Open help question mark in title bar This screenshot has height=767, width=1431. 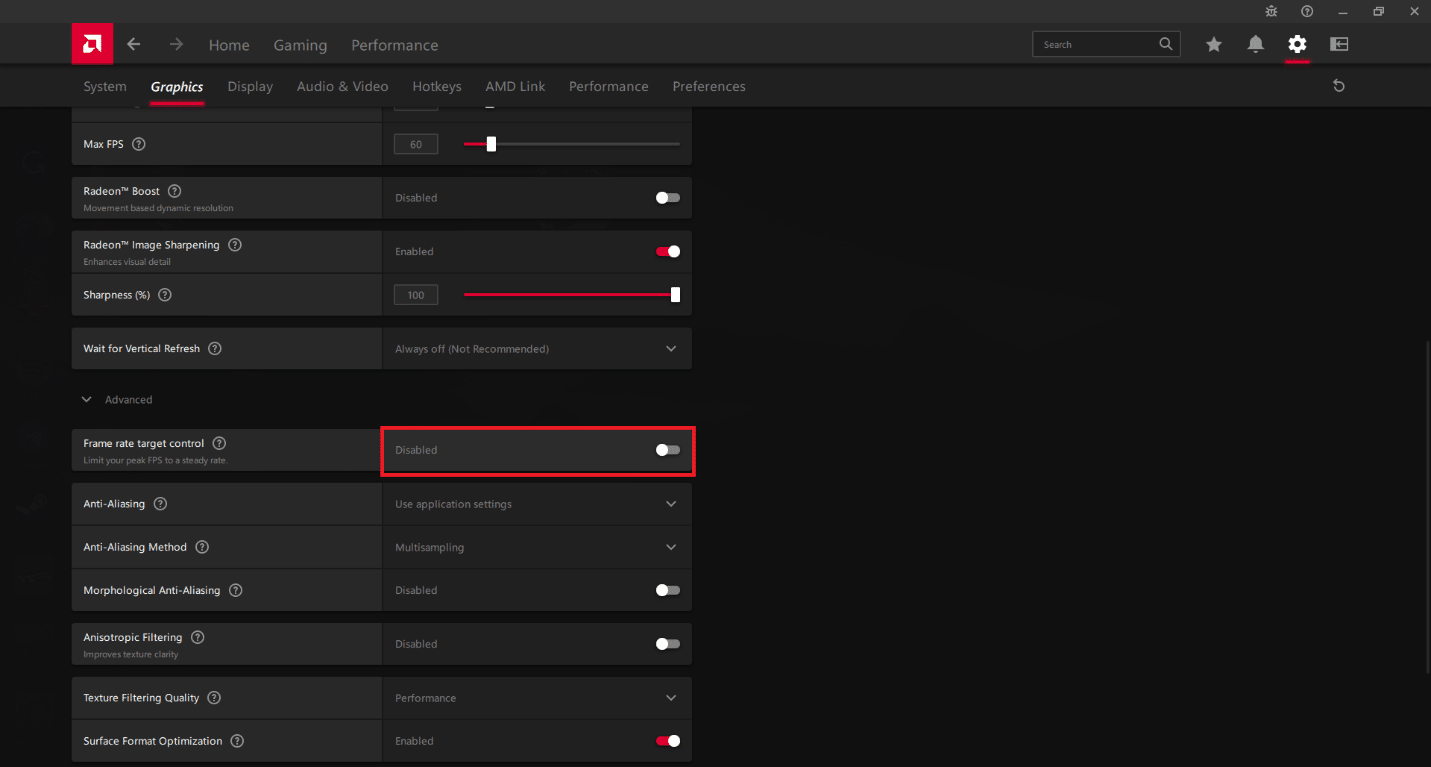[x=1307, y=11]
